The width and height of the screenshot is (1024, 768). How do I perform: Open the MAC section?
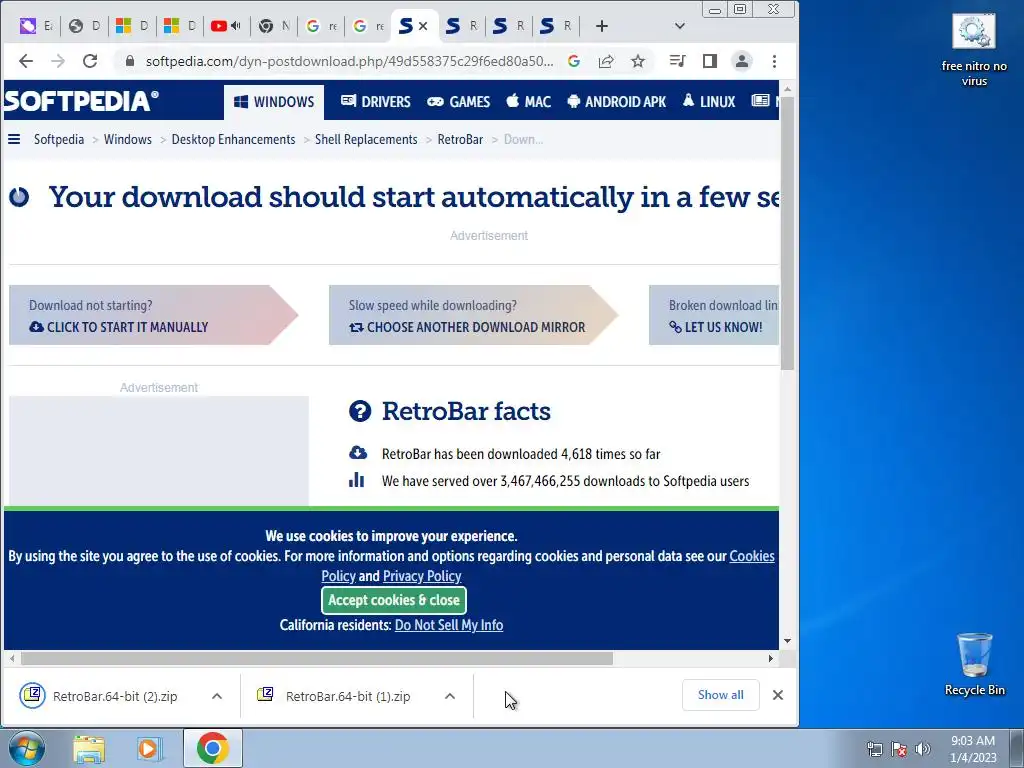529,102
